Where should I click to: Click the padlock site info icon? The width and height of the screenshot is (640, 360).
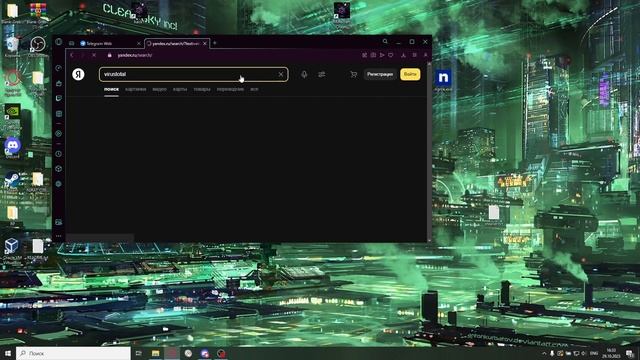109,55
